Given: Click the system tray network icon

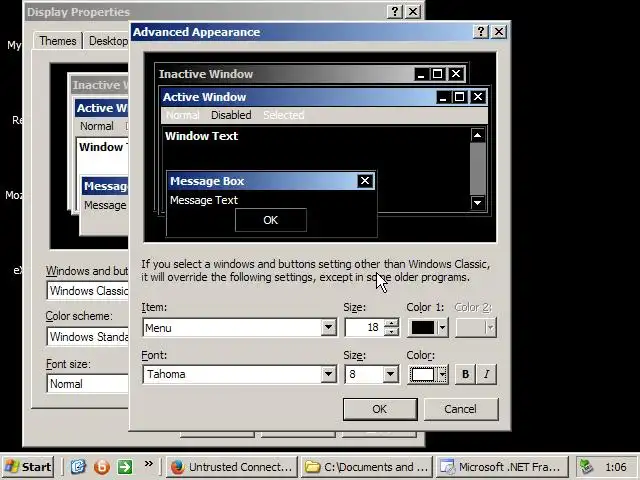Looking at the screenshot, I should pyautogui.click(x=586, y=467).
